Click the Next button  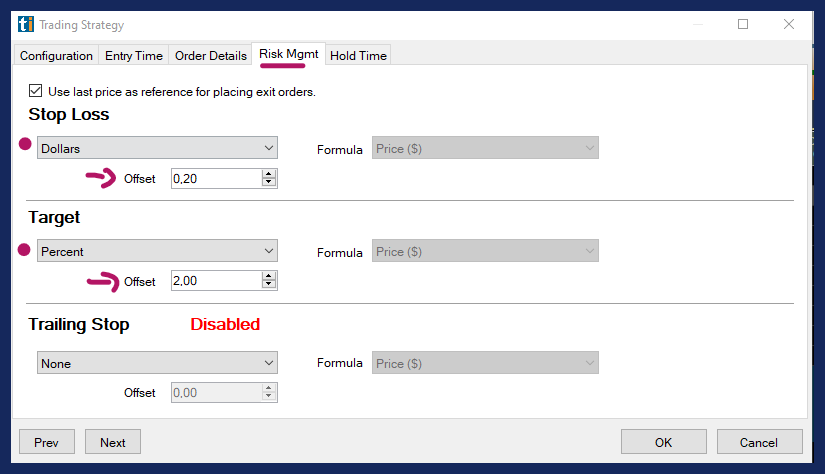[113, 442]
